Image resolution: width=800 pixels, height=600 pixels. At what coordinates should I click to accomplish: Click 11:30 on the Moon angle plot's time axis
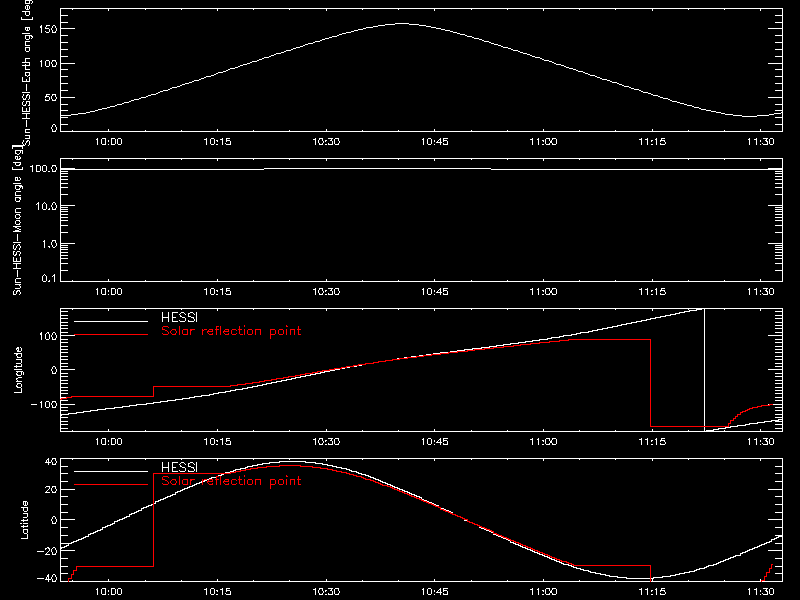[761, 291]
